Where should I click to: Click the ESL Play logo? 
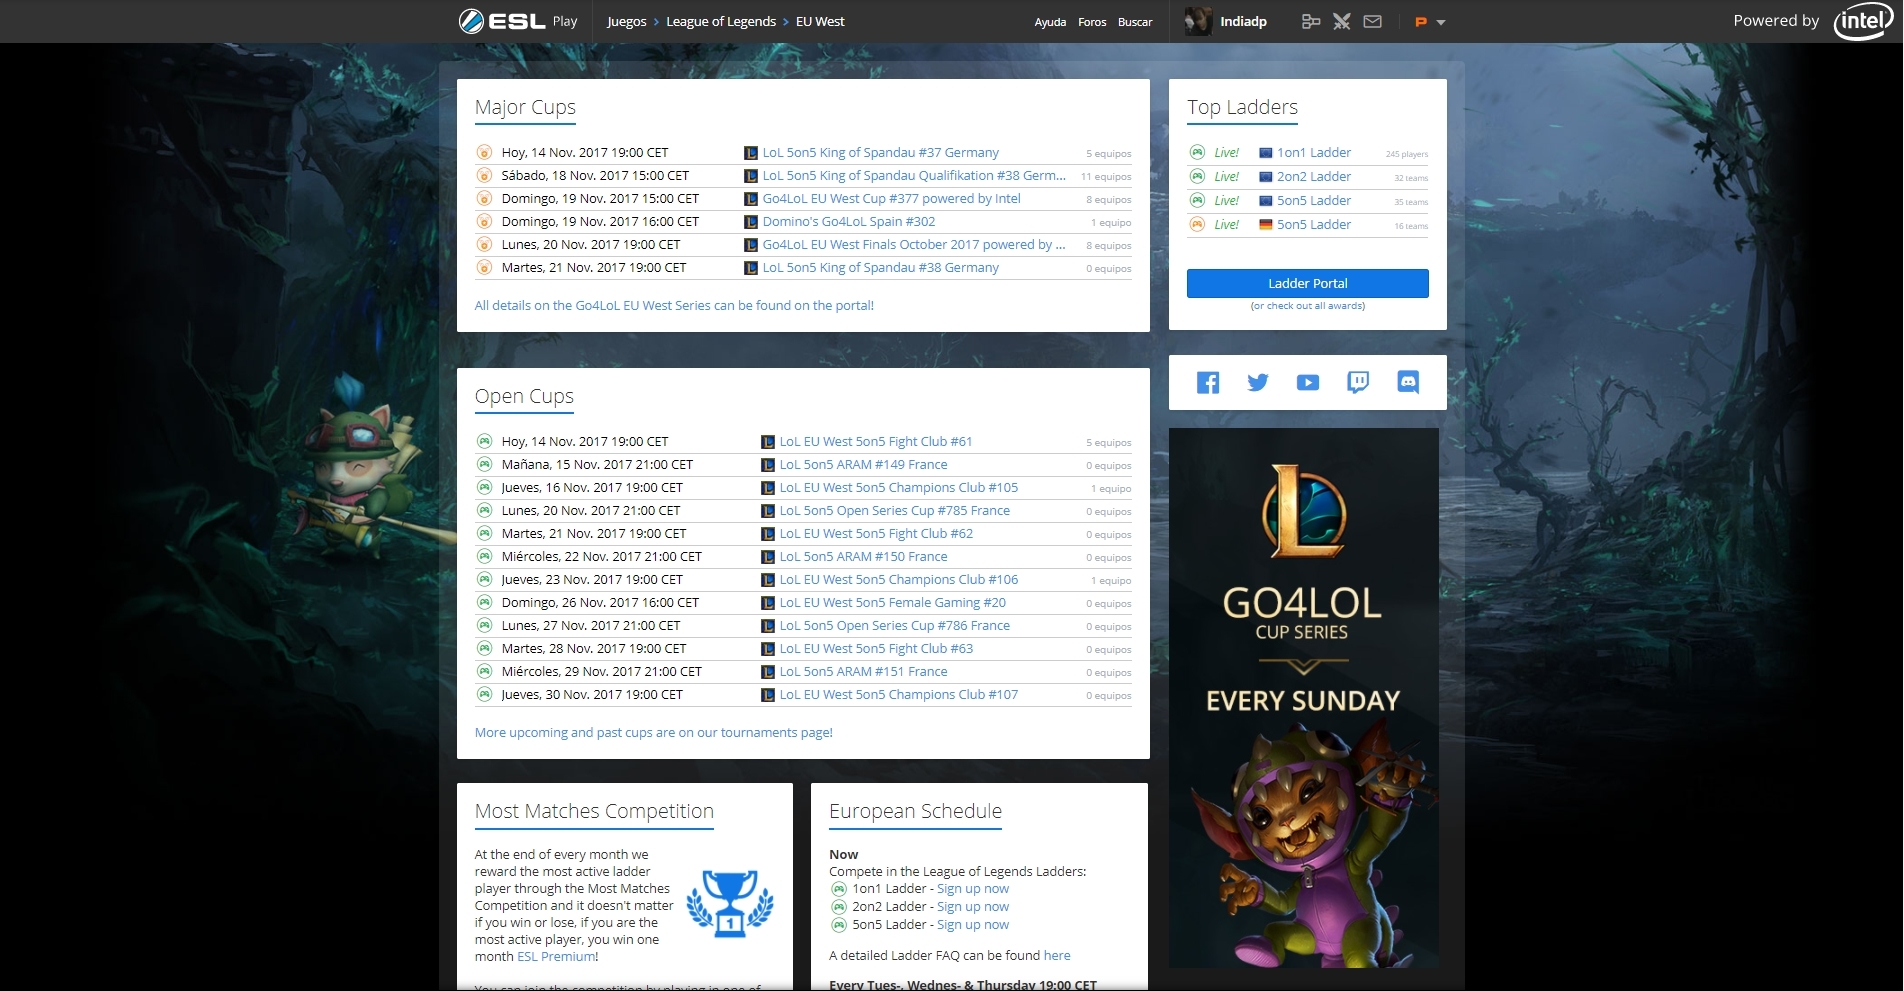click(517, 21)
